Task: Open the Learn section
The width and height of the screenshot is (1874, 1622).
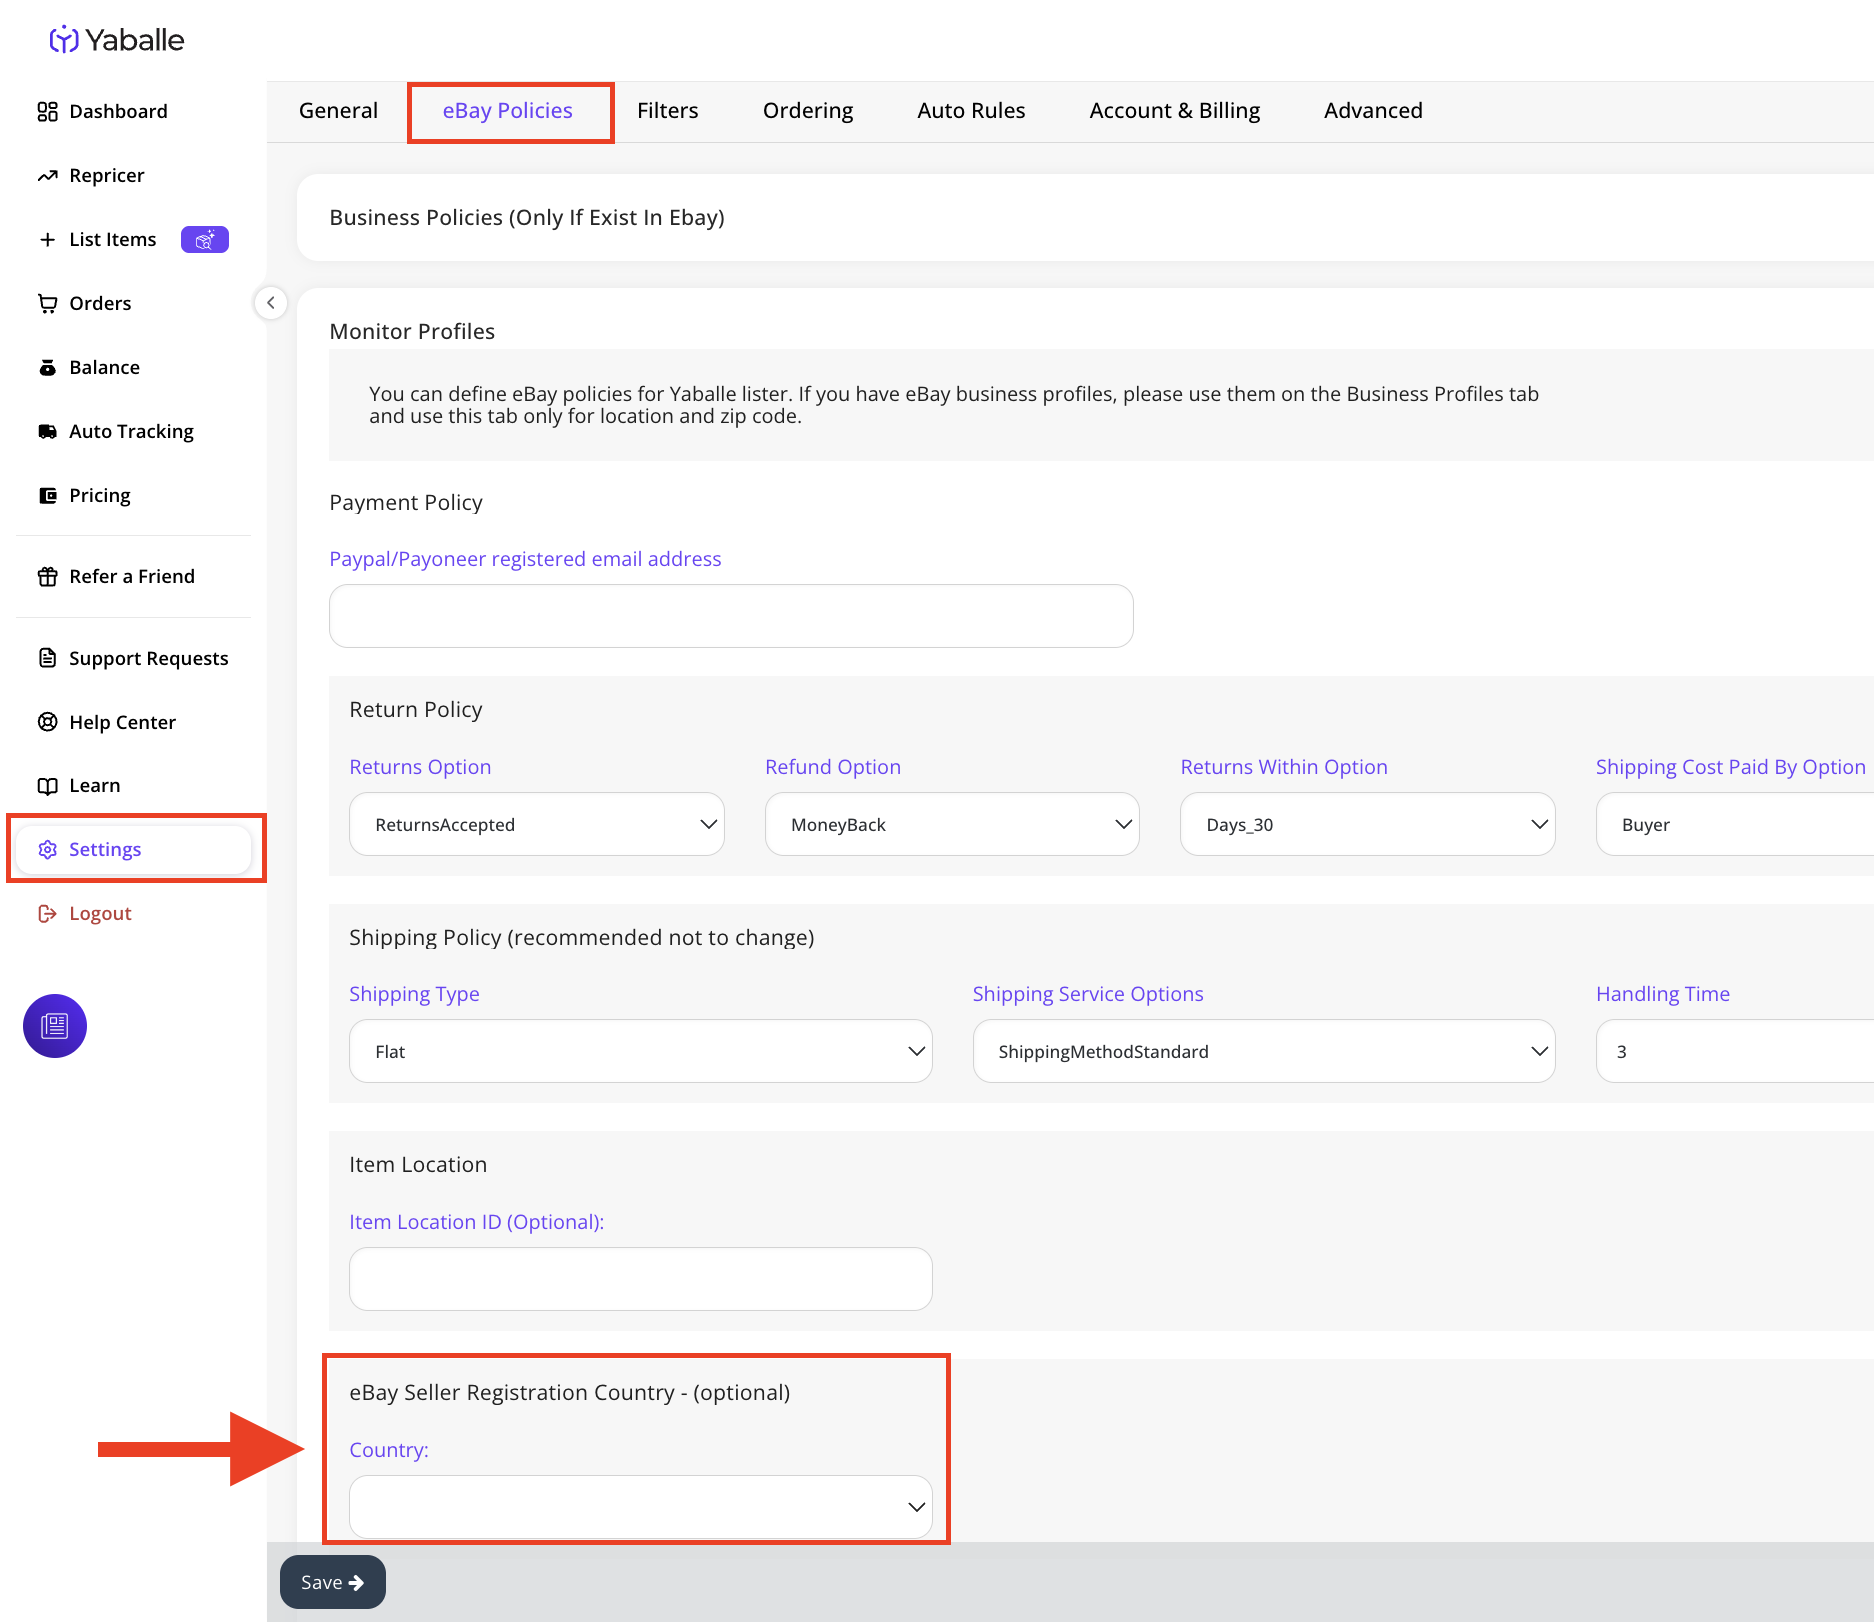Action: [95, 785]
